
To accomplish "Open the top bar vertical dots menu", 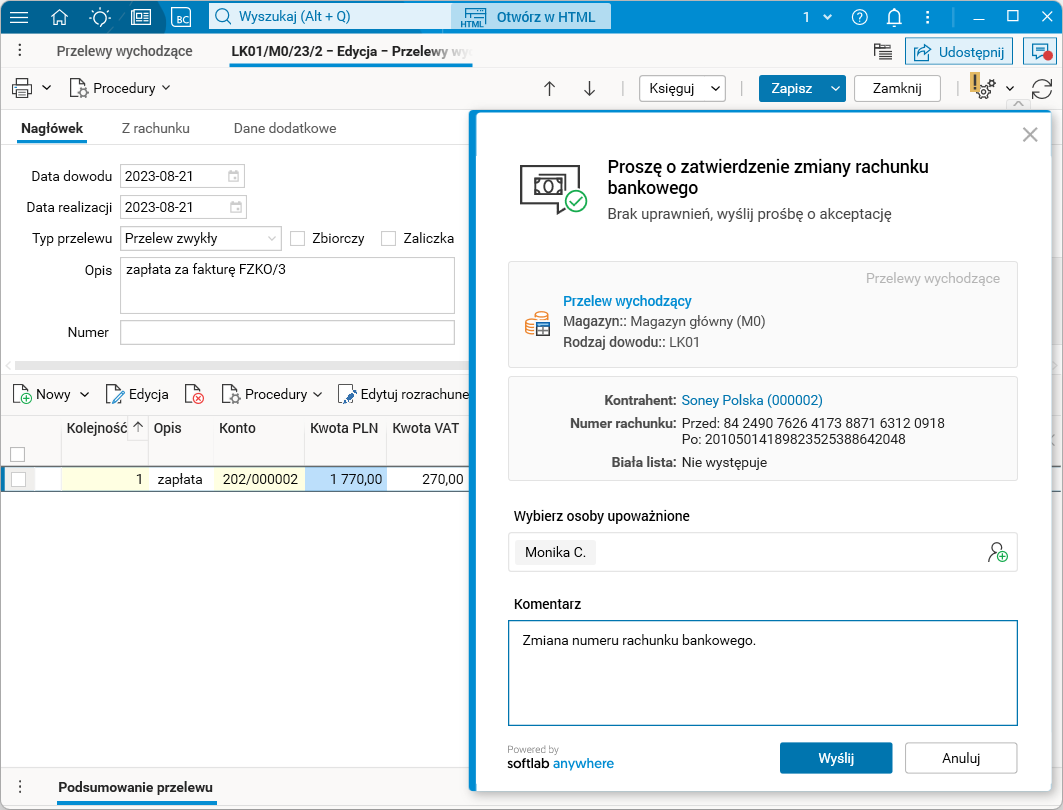I will pyautogui.click(x=927, y=17).
